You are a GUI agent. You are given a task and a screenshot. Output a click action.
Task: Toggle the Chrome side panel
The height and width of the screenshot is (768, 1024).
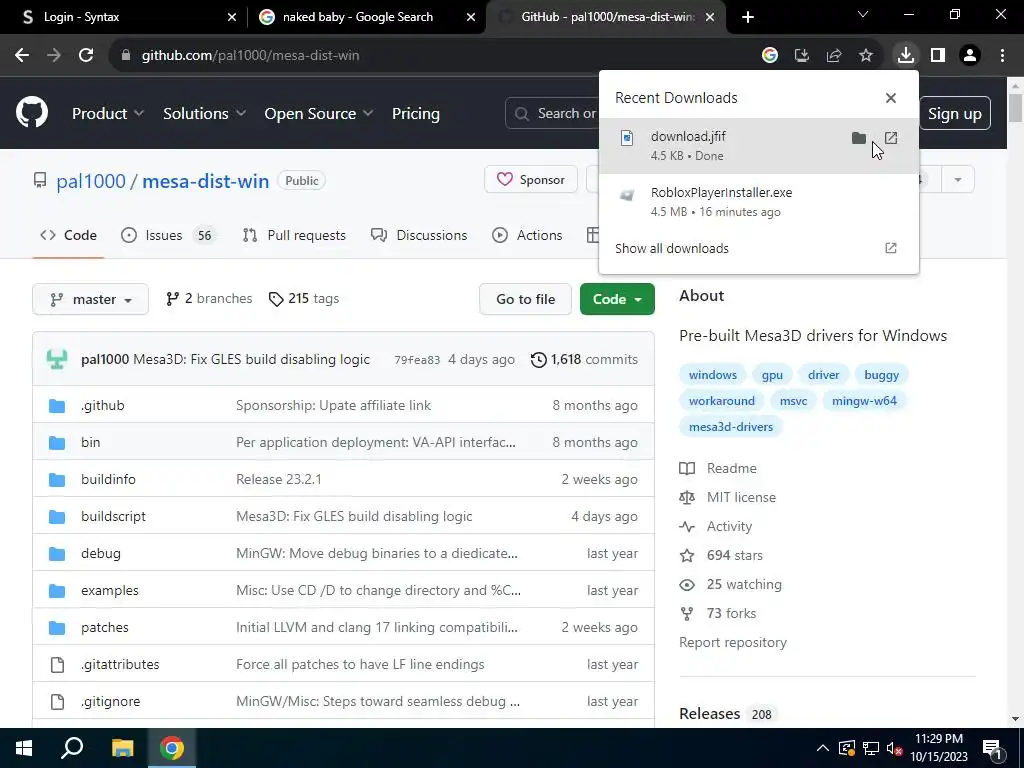(938, 56)
